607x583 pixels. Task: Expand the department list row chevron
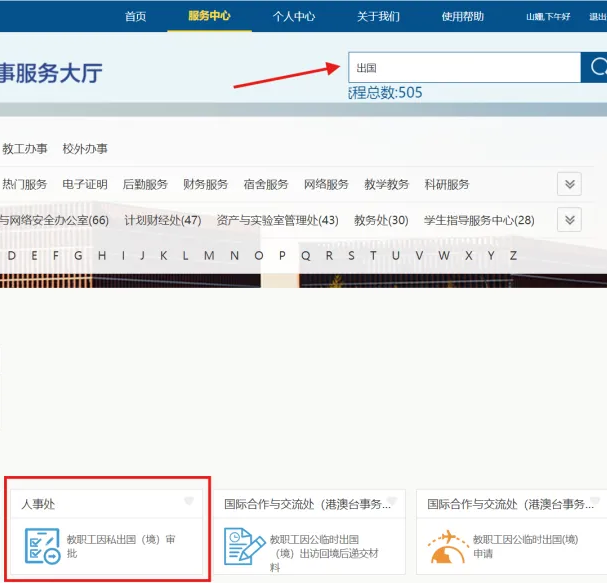click(x=569, y=220)
